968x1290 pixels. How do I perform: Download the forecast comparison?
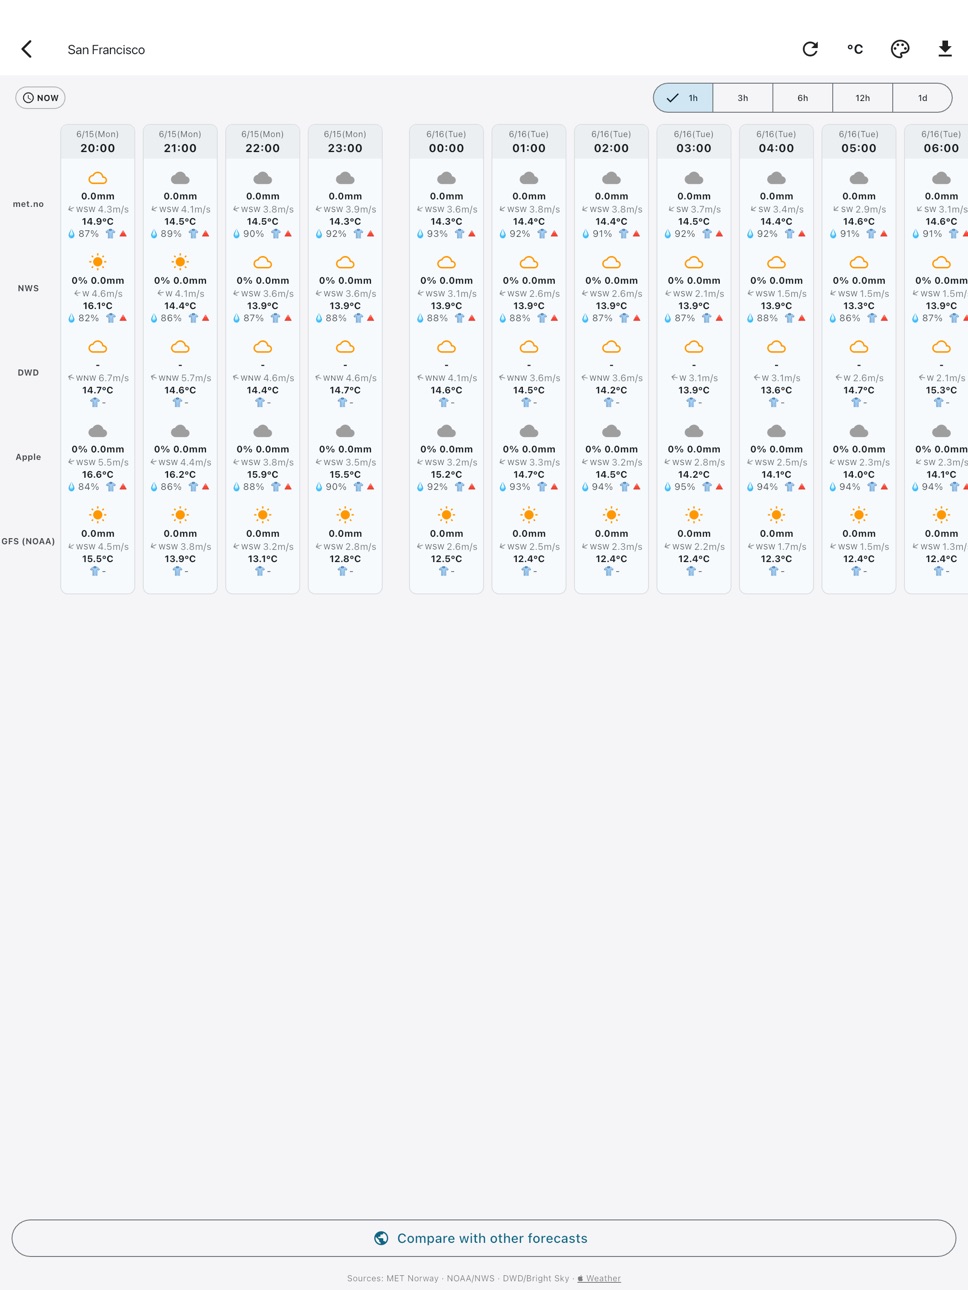945,49
